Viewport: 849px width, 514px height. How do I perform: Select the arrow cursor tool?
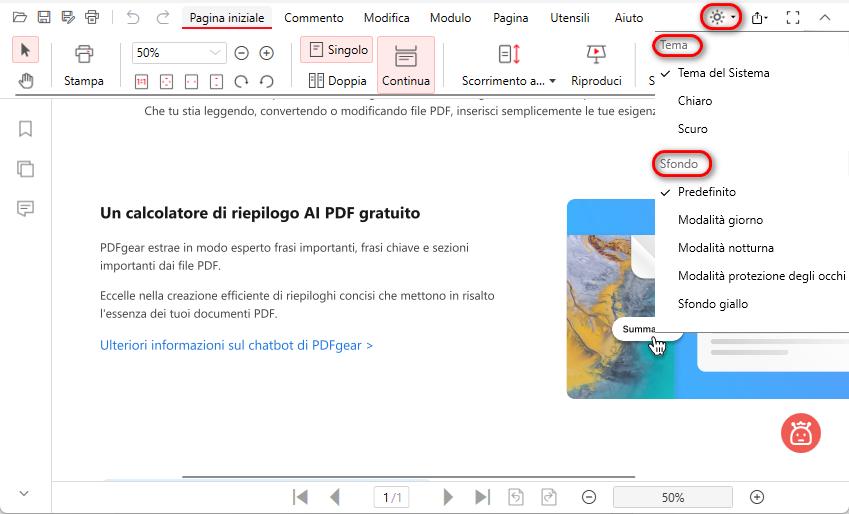pos(25,50)
